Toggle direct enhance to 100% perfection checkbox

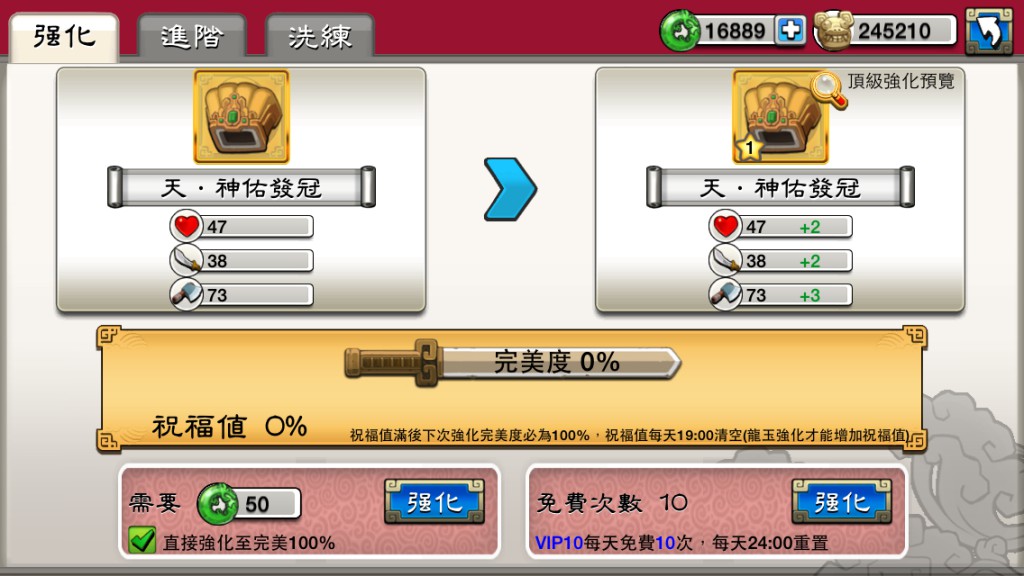(x=142, y=541)
